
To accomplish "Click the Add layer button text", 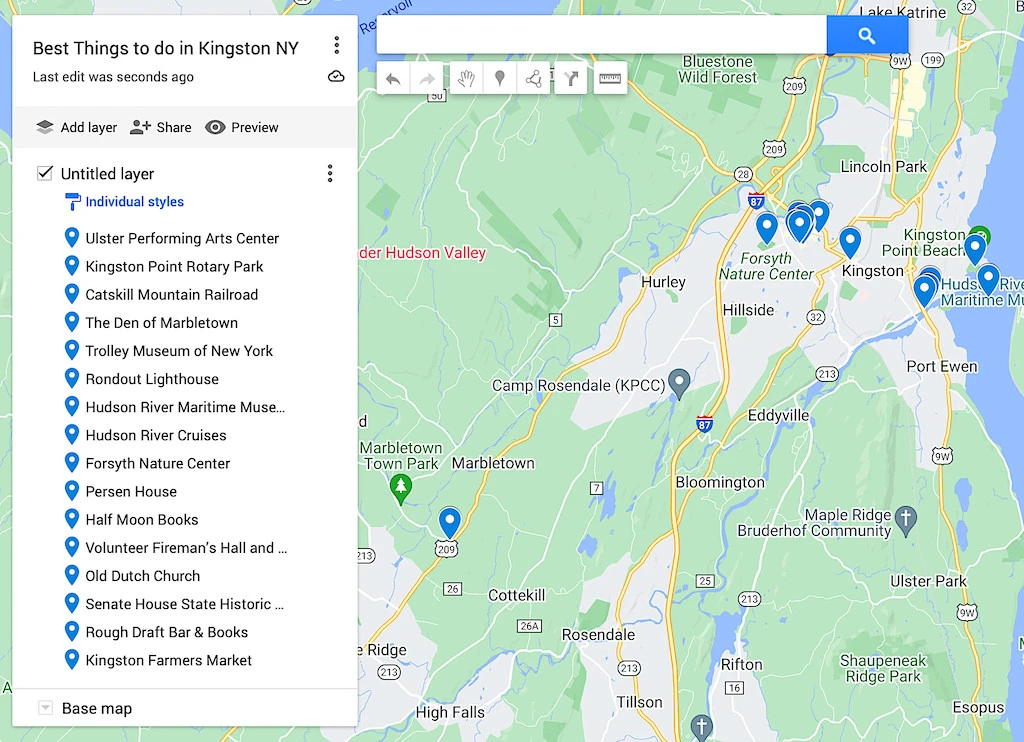I will click(89, 127).
